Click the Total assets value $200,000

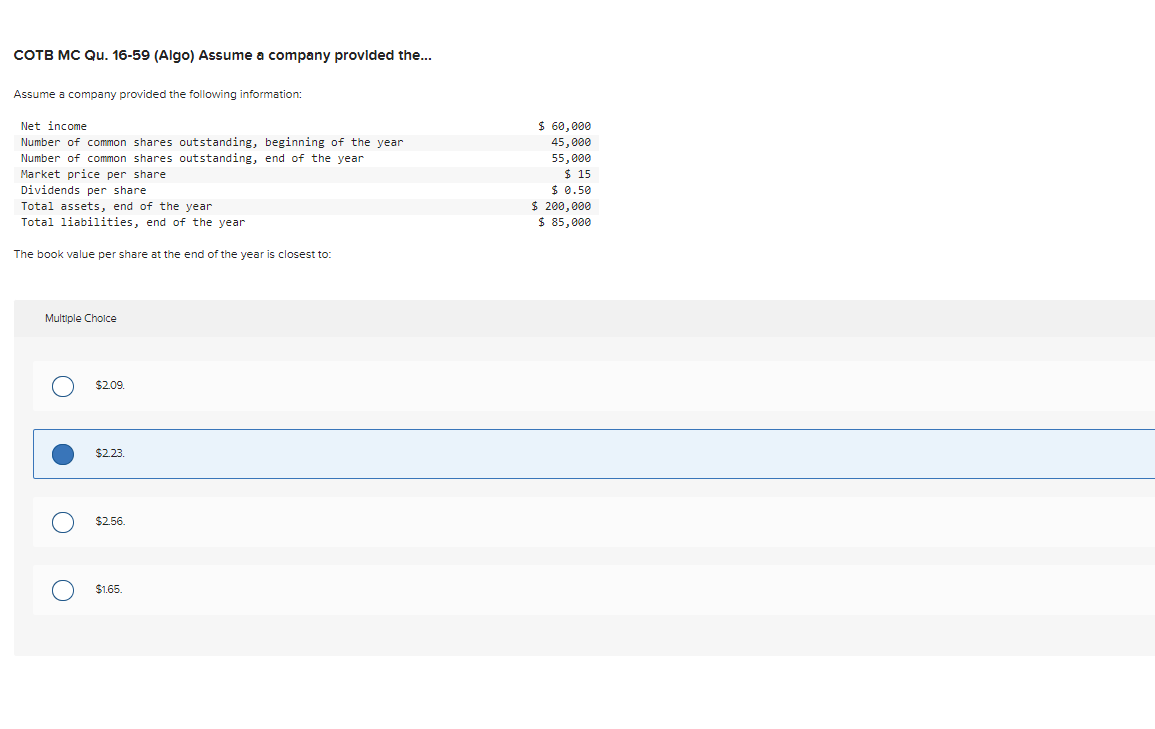click(562, 206)
